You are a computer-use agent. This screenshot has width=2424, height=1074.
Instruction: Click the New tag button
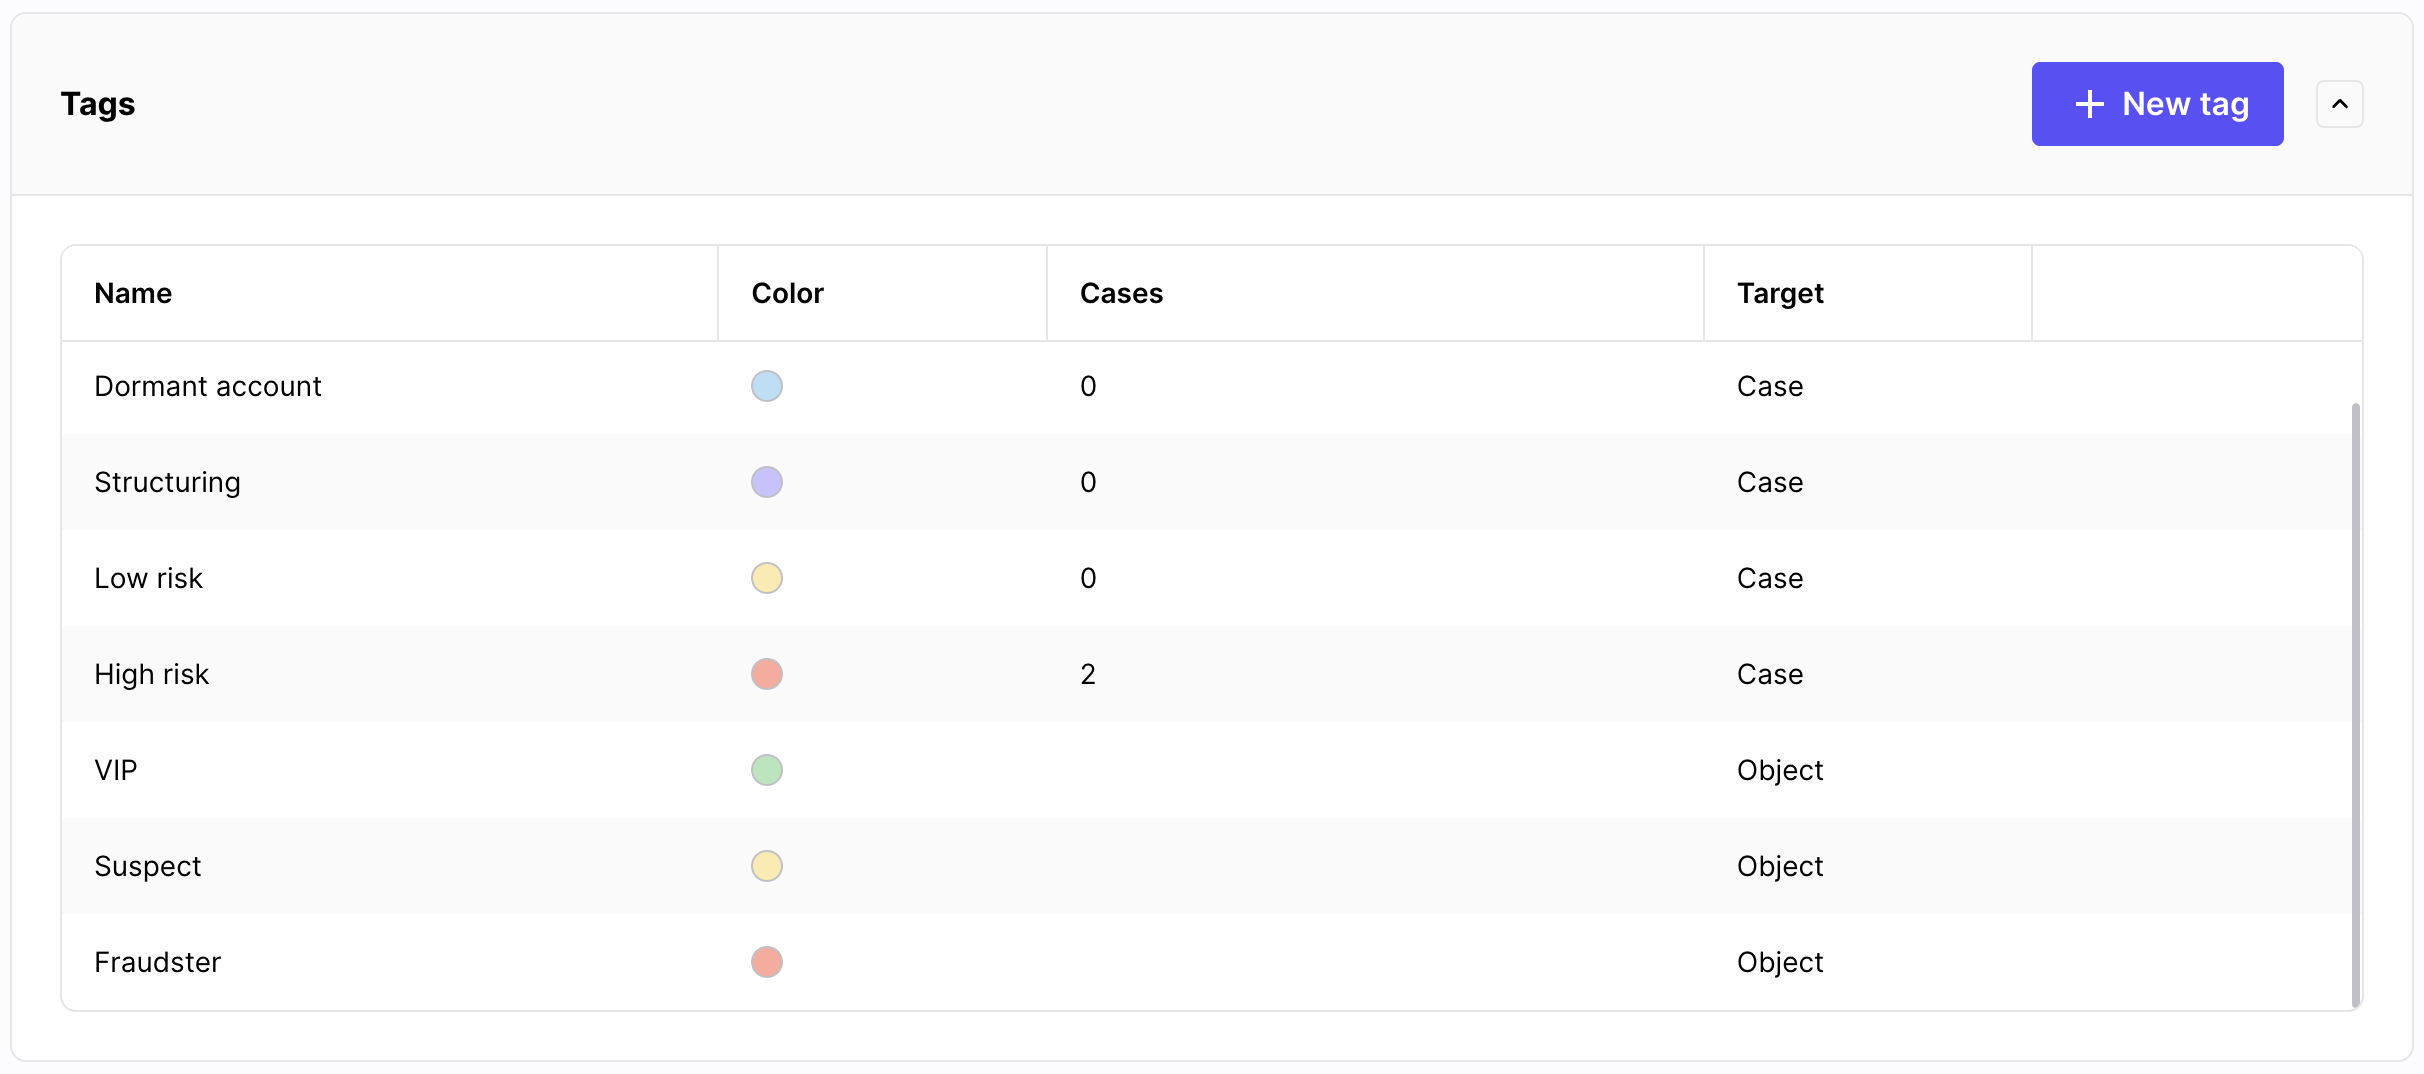pyautogui.click(x=2157, y=104)
